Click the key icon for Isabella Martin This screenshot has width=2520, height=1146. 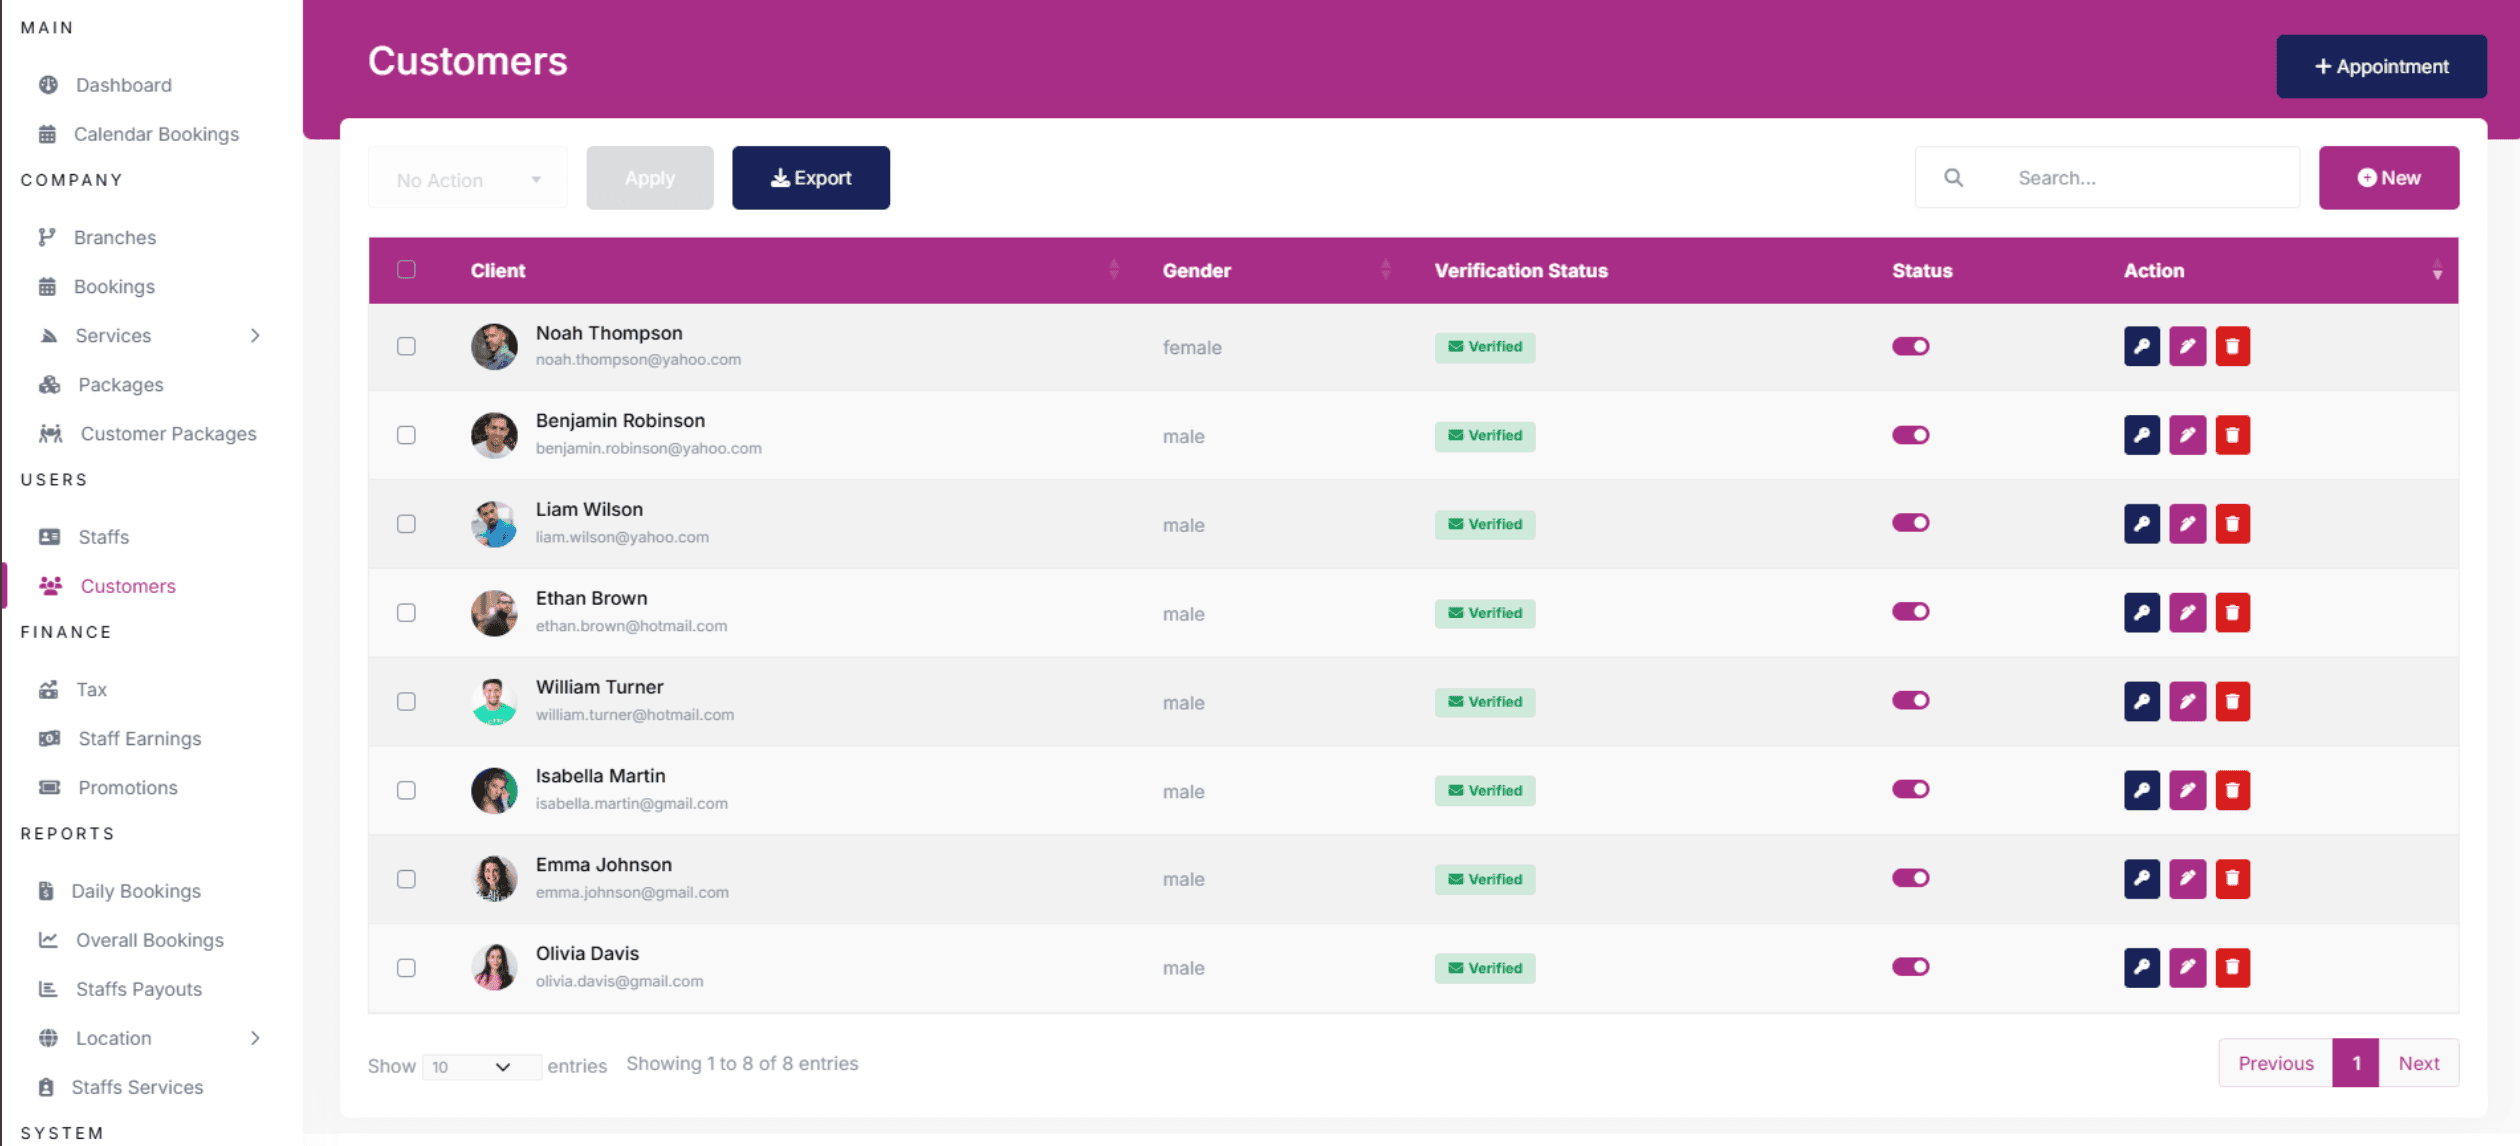coord(2141,791)
